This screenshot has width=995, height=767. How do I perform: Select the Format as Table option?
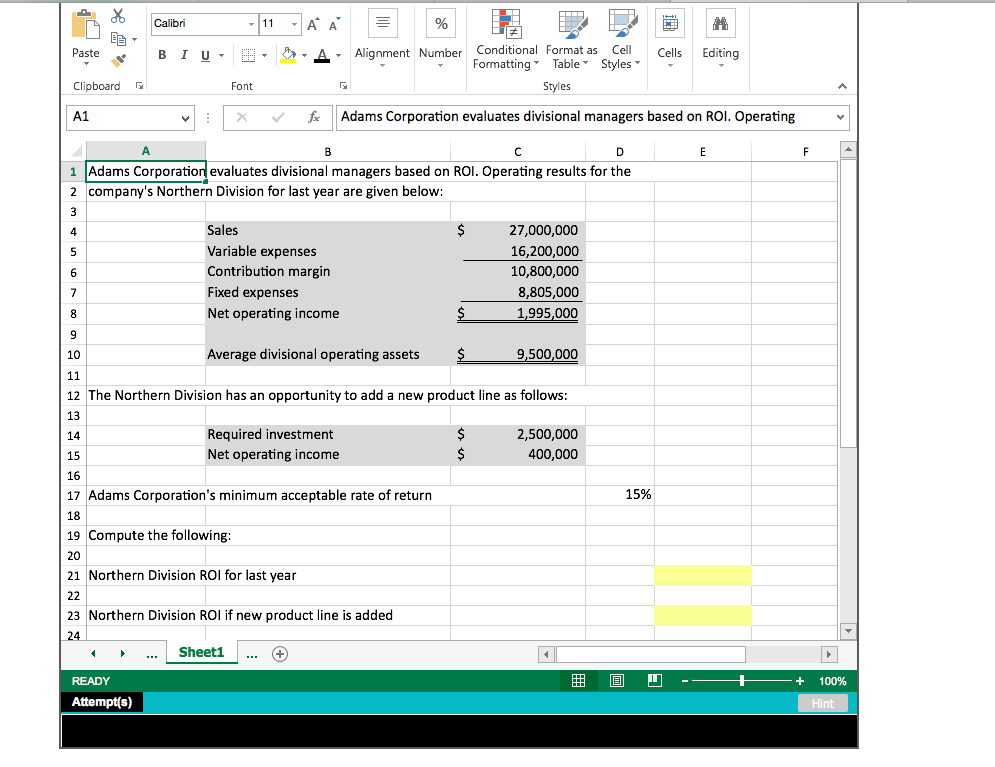(571, 40)
